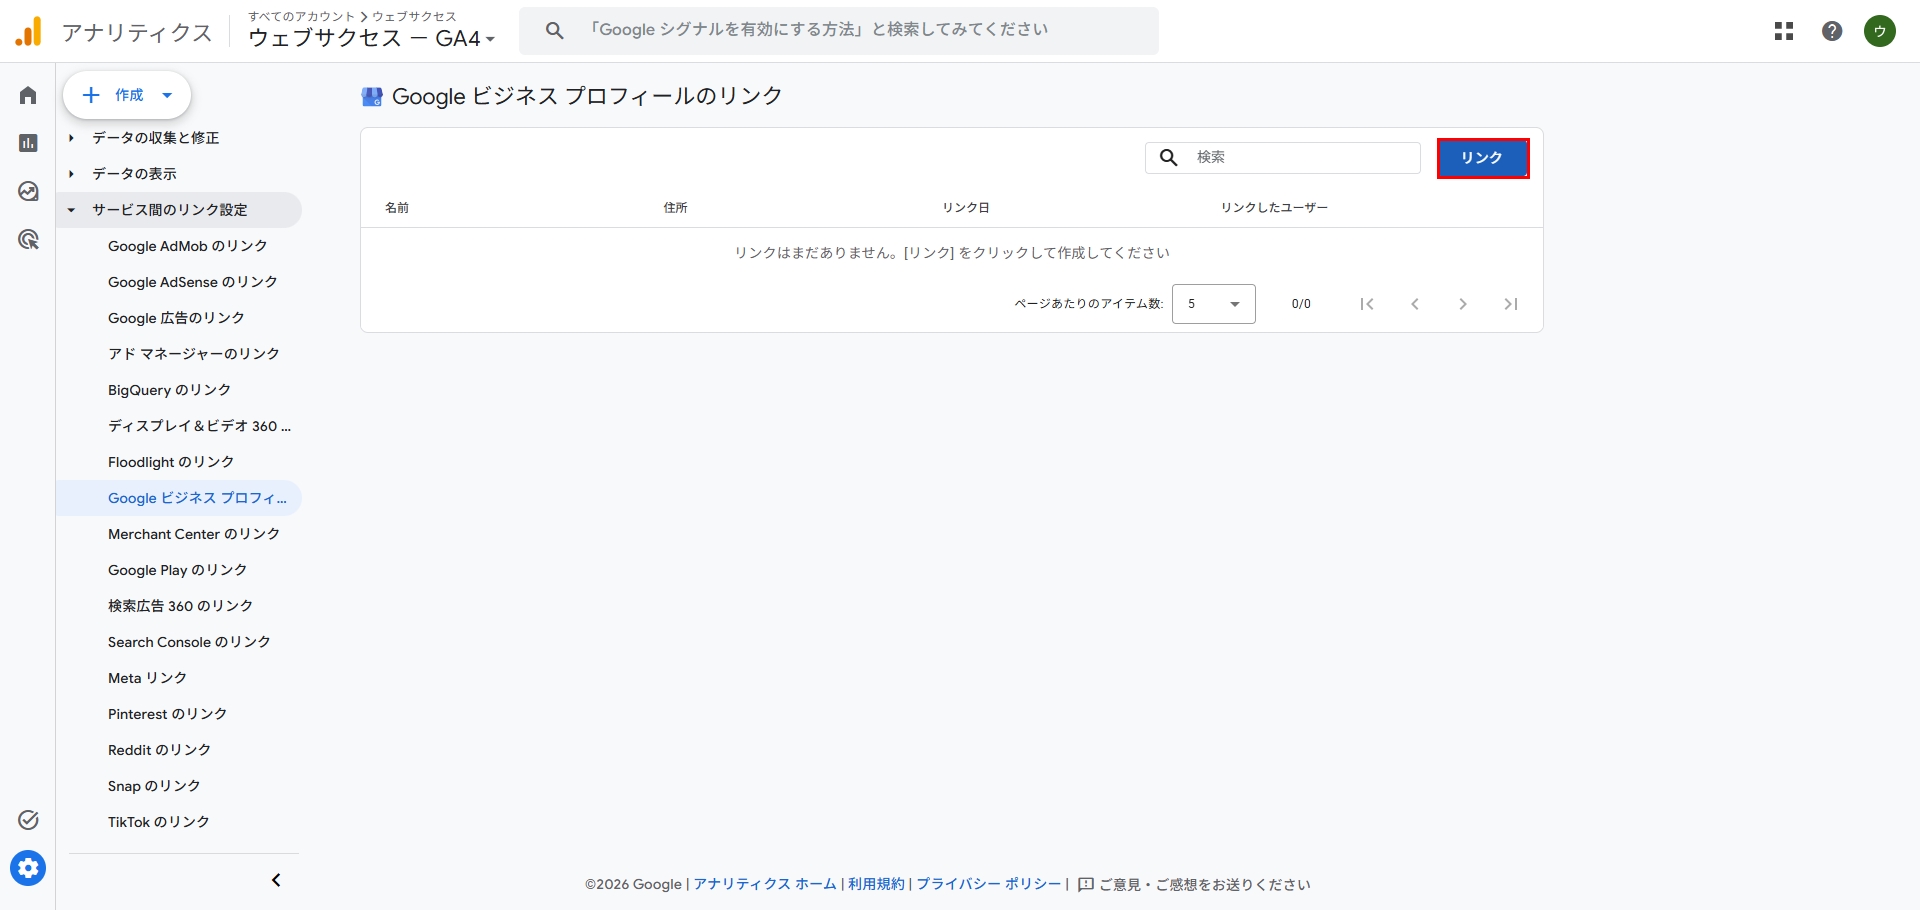Open the Google apps grid icon
Screen dimensions: 1920x910
coord(1784,31)
